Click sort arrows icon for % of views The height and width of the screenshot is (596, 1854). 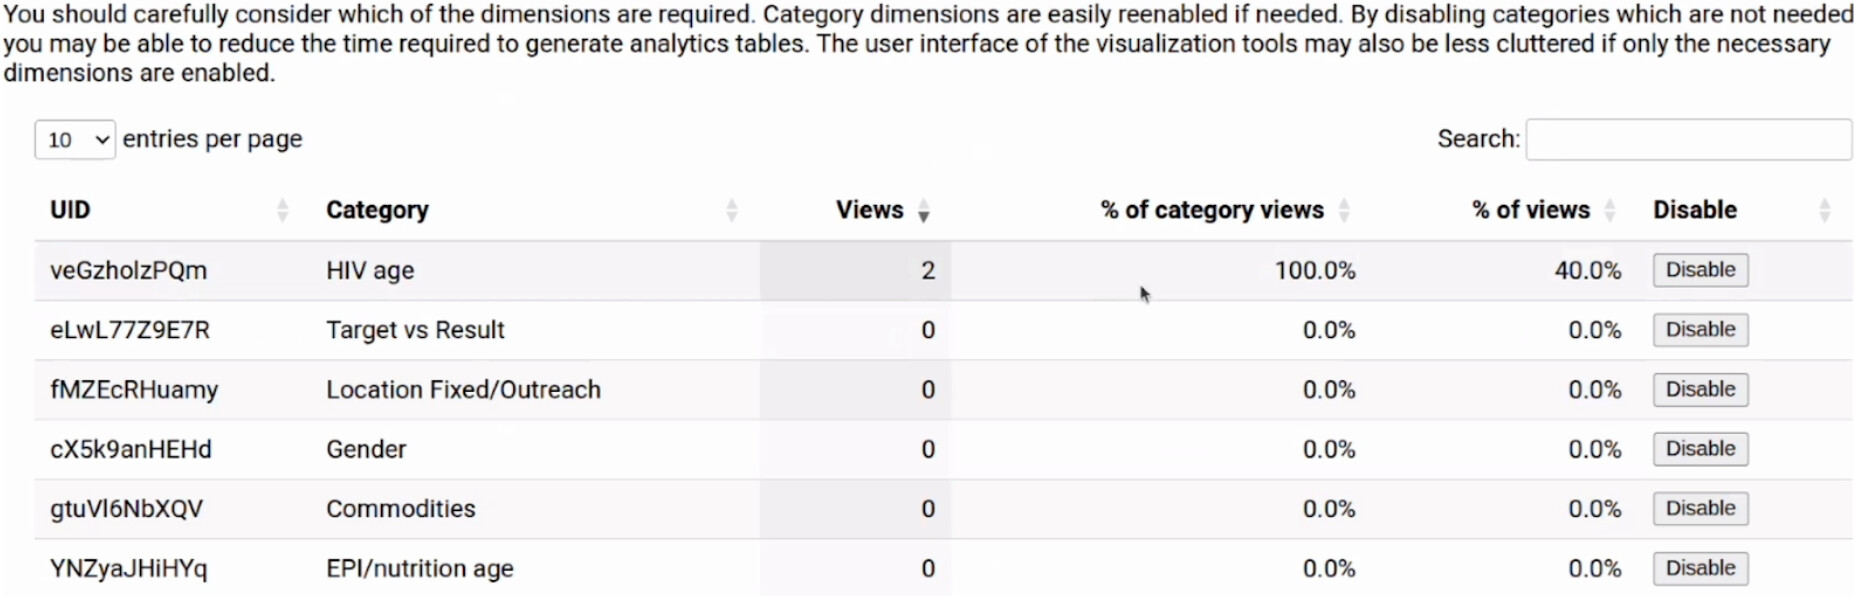click(1609, 210)
